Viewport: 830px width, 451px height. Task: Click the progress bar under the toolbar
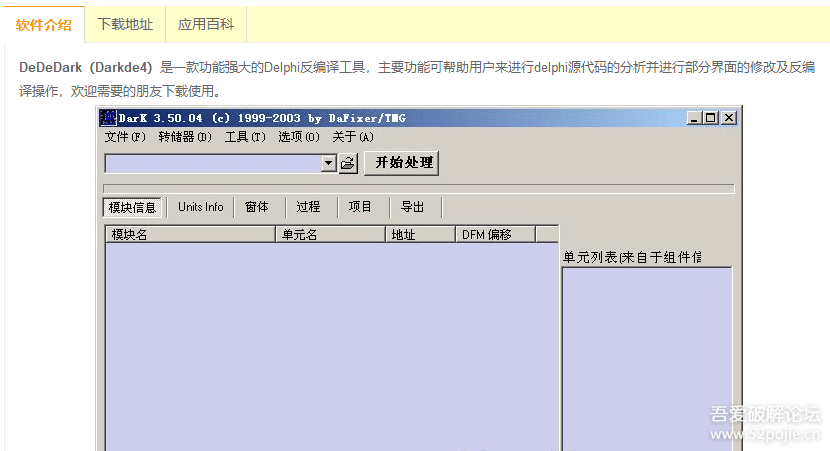pos(419,189)
